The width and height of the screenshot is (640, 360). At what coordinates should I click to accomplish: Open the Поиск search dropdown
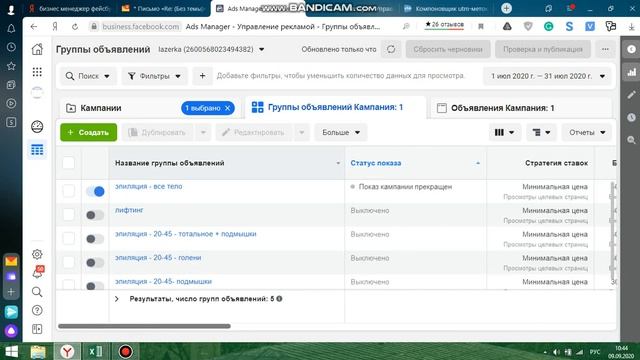tap(88, 76)
